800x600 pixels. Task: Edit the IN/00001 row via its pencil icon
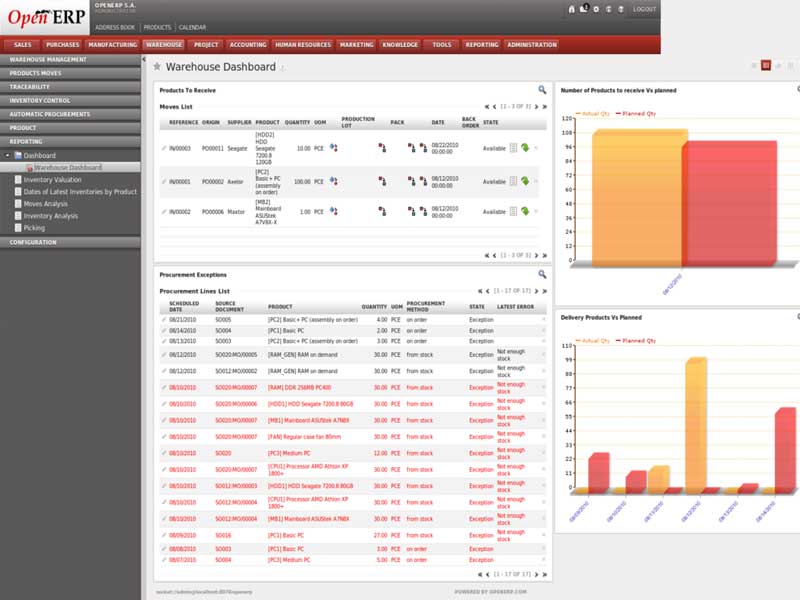click(x=164, y=182)
